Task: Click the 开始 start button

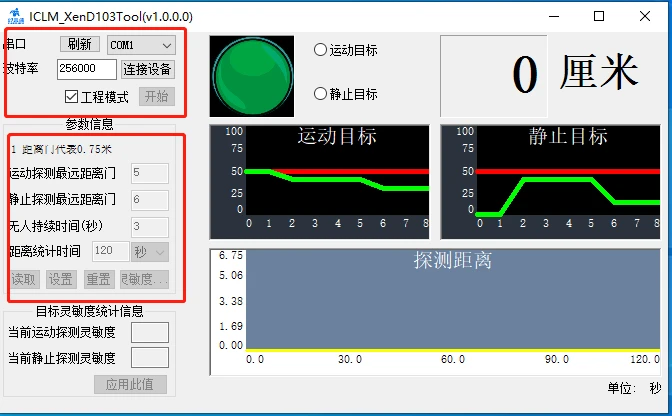Action: point(156,96)
